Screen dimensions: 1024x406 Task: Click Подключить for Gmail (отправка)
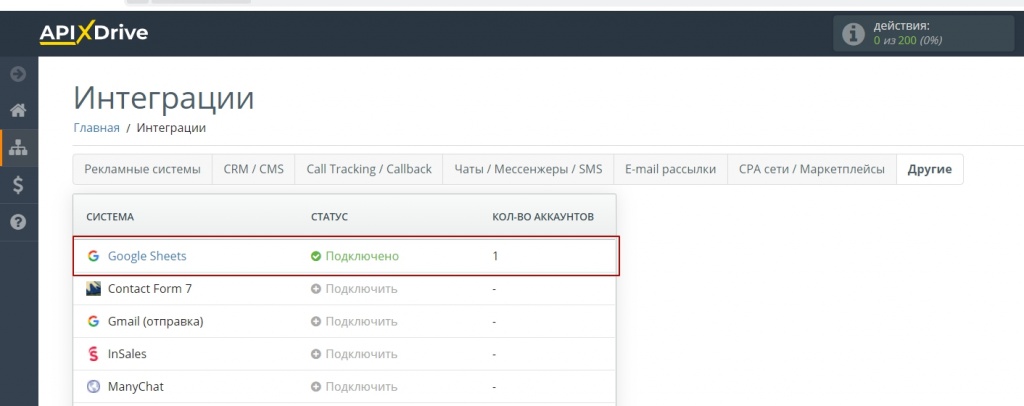361,321
